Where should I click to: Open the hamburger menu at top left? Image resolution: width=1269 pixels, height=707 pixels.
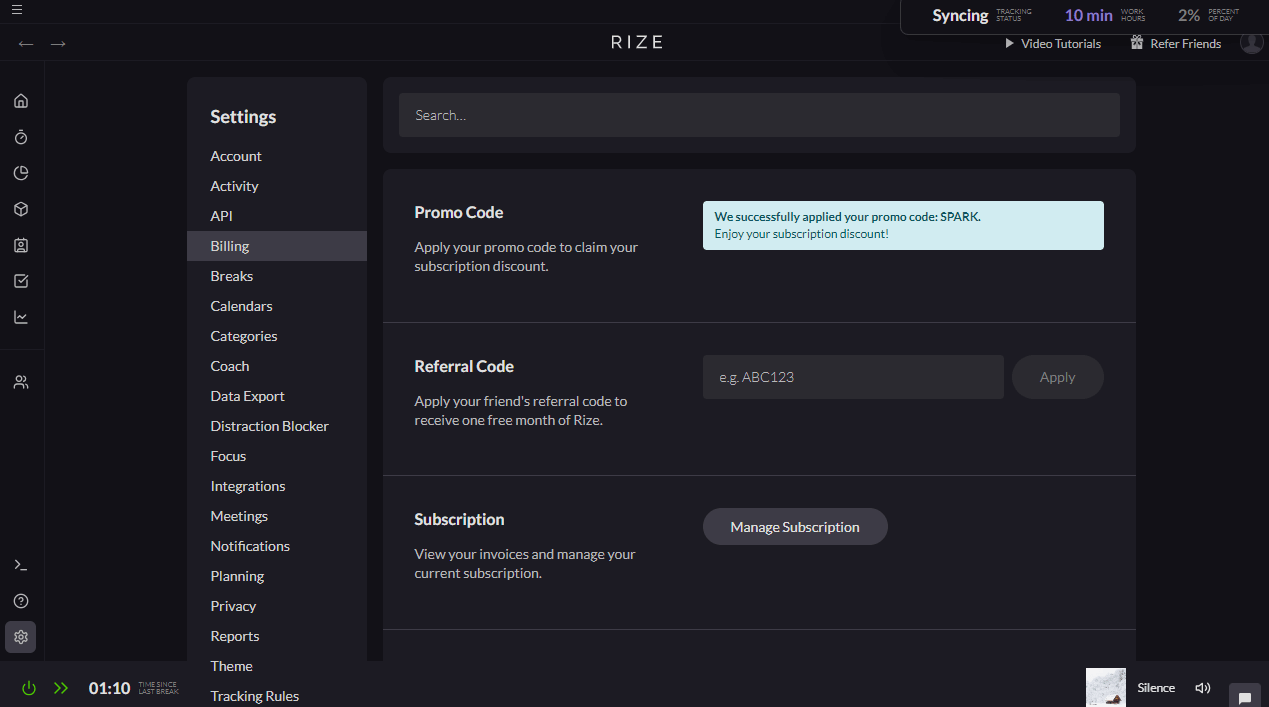(17, 10)
